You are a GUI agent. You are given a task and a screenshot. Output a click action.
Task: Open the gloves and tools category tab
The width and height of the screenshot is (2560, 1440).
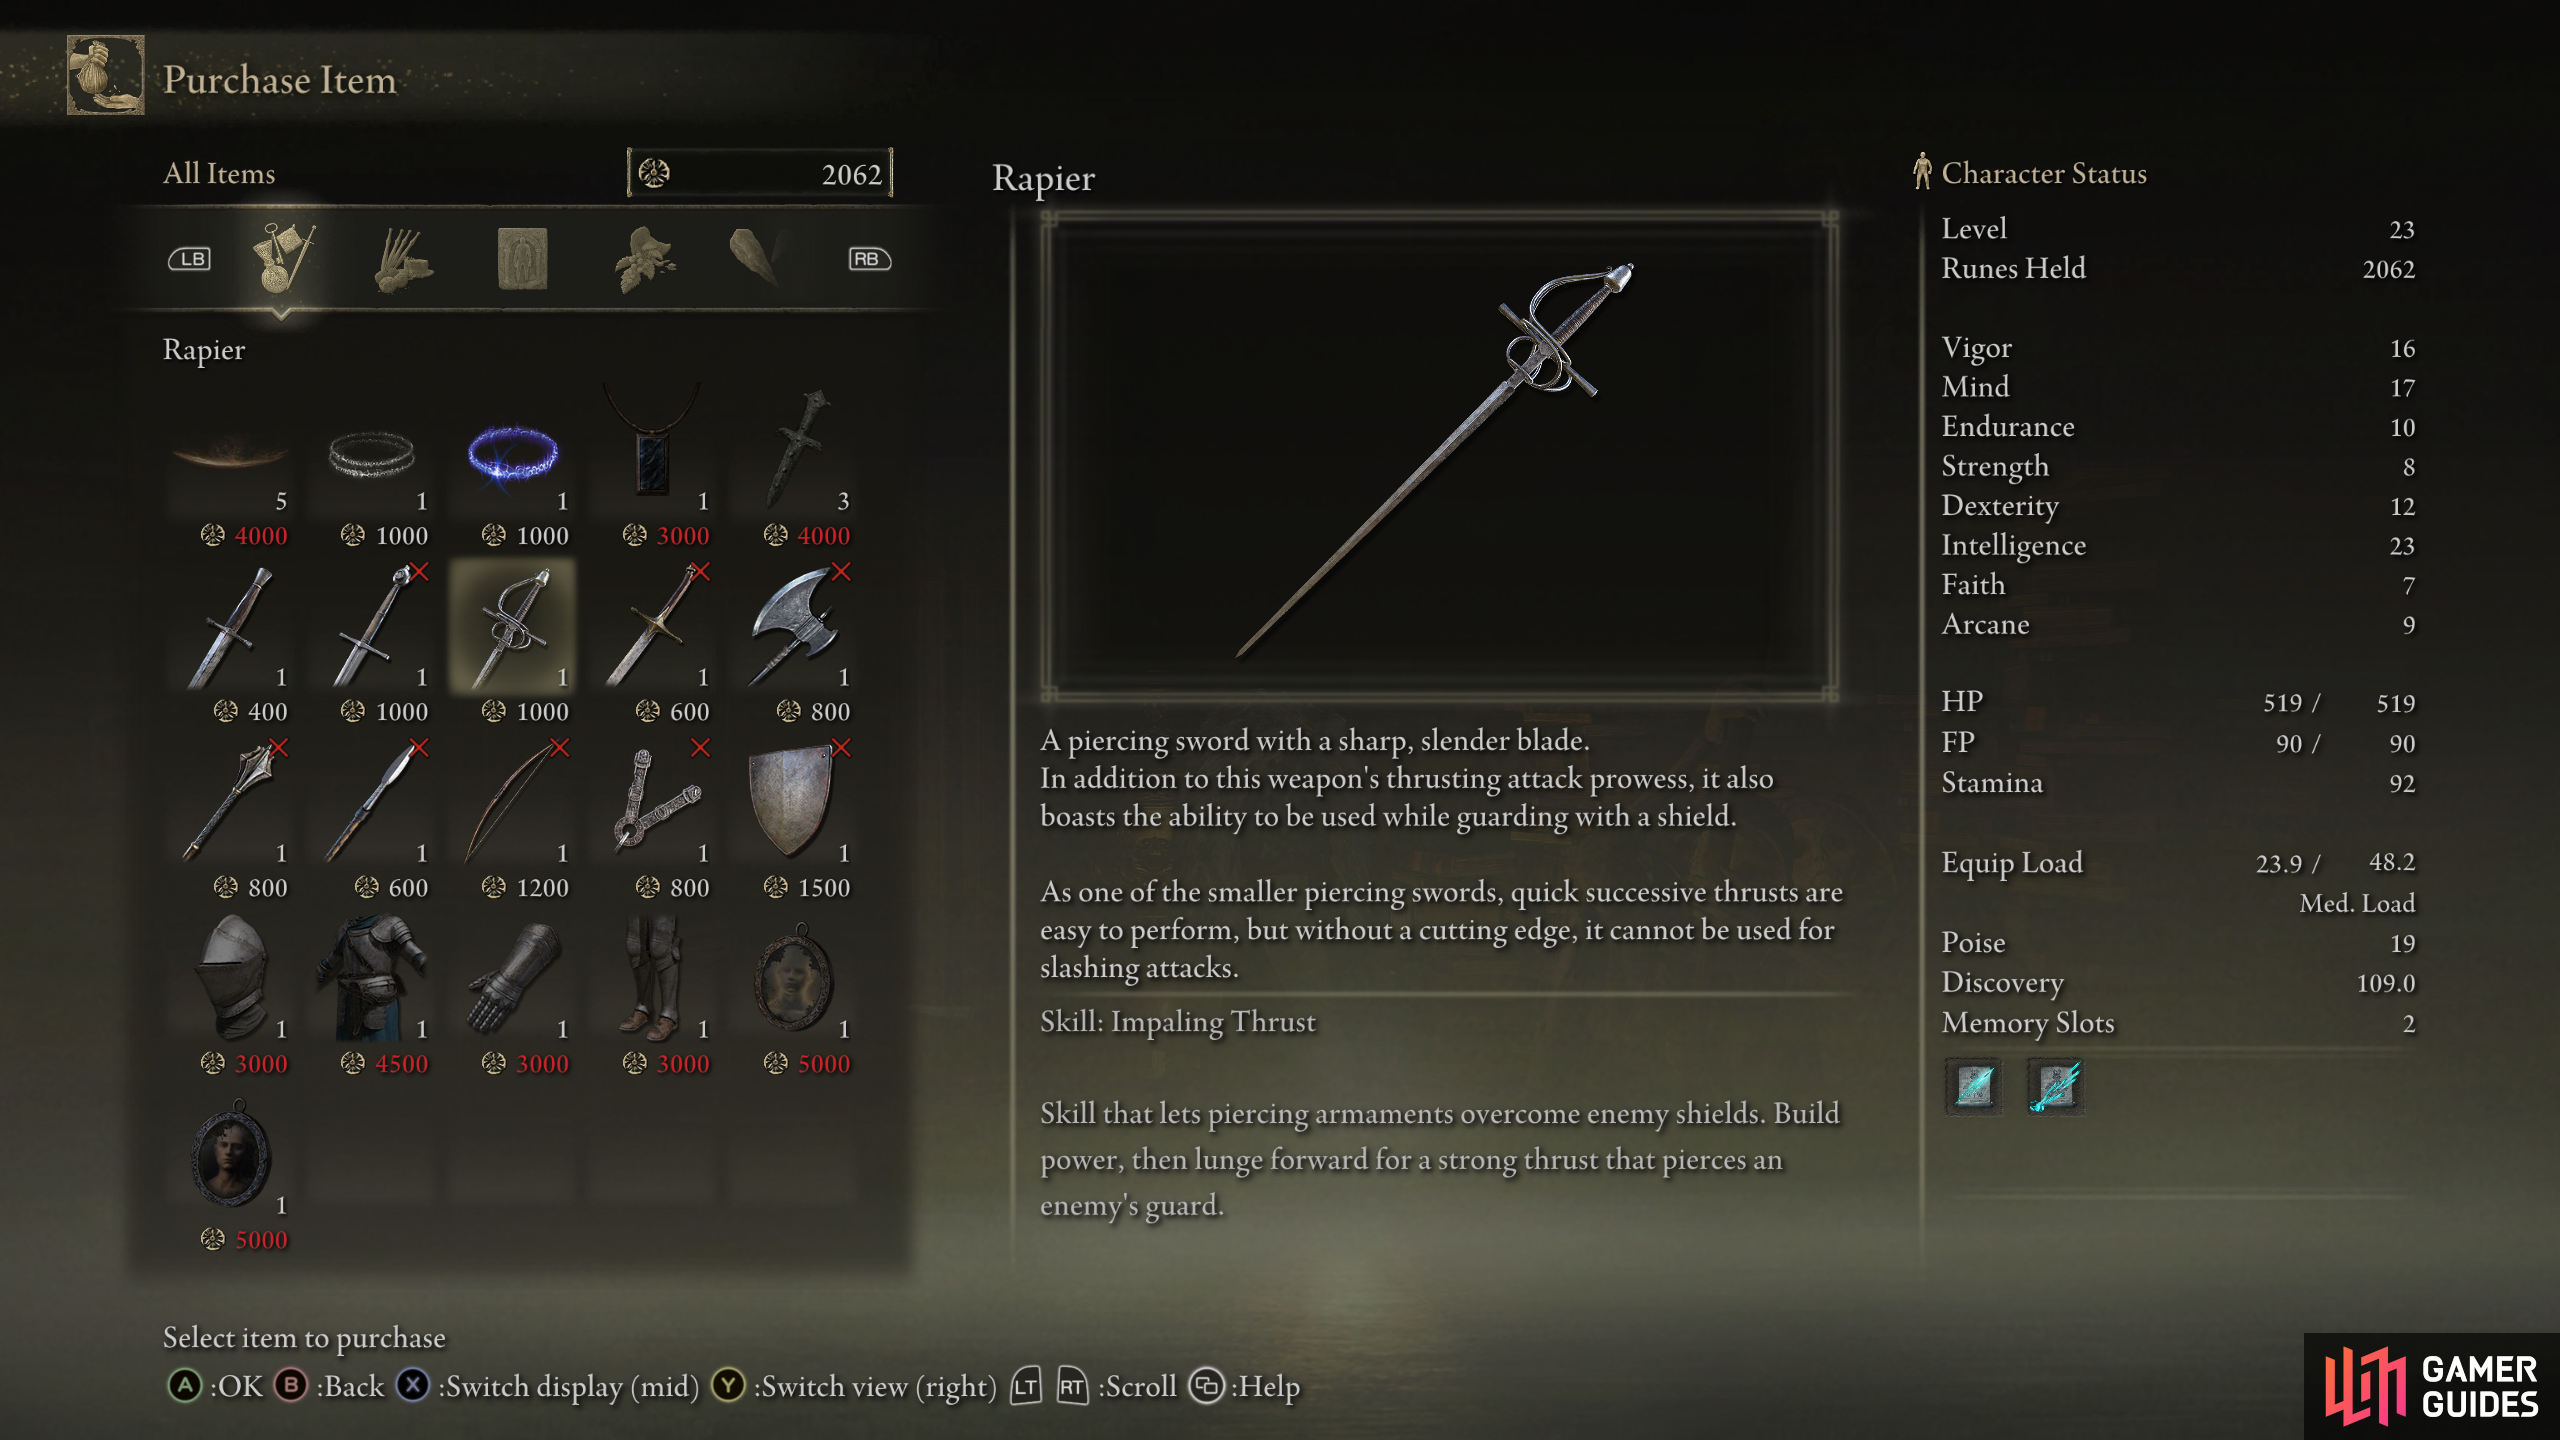(403, 260)
